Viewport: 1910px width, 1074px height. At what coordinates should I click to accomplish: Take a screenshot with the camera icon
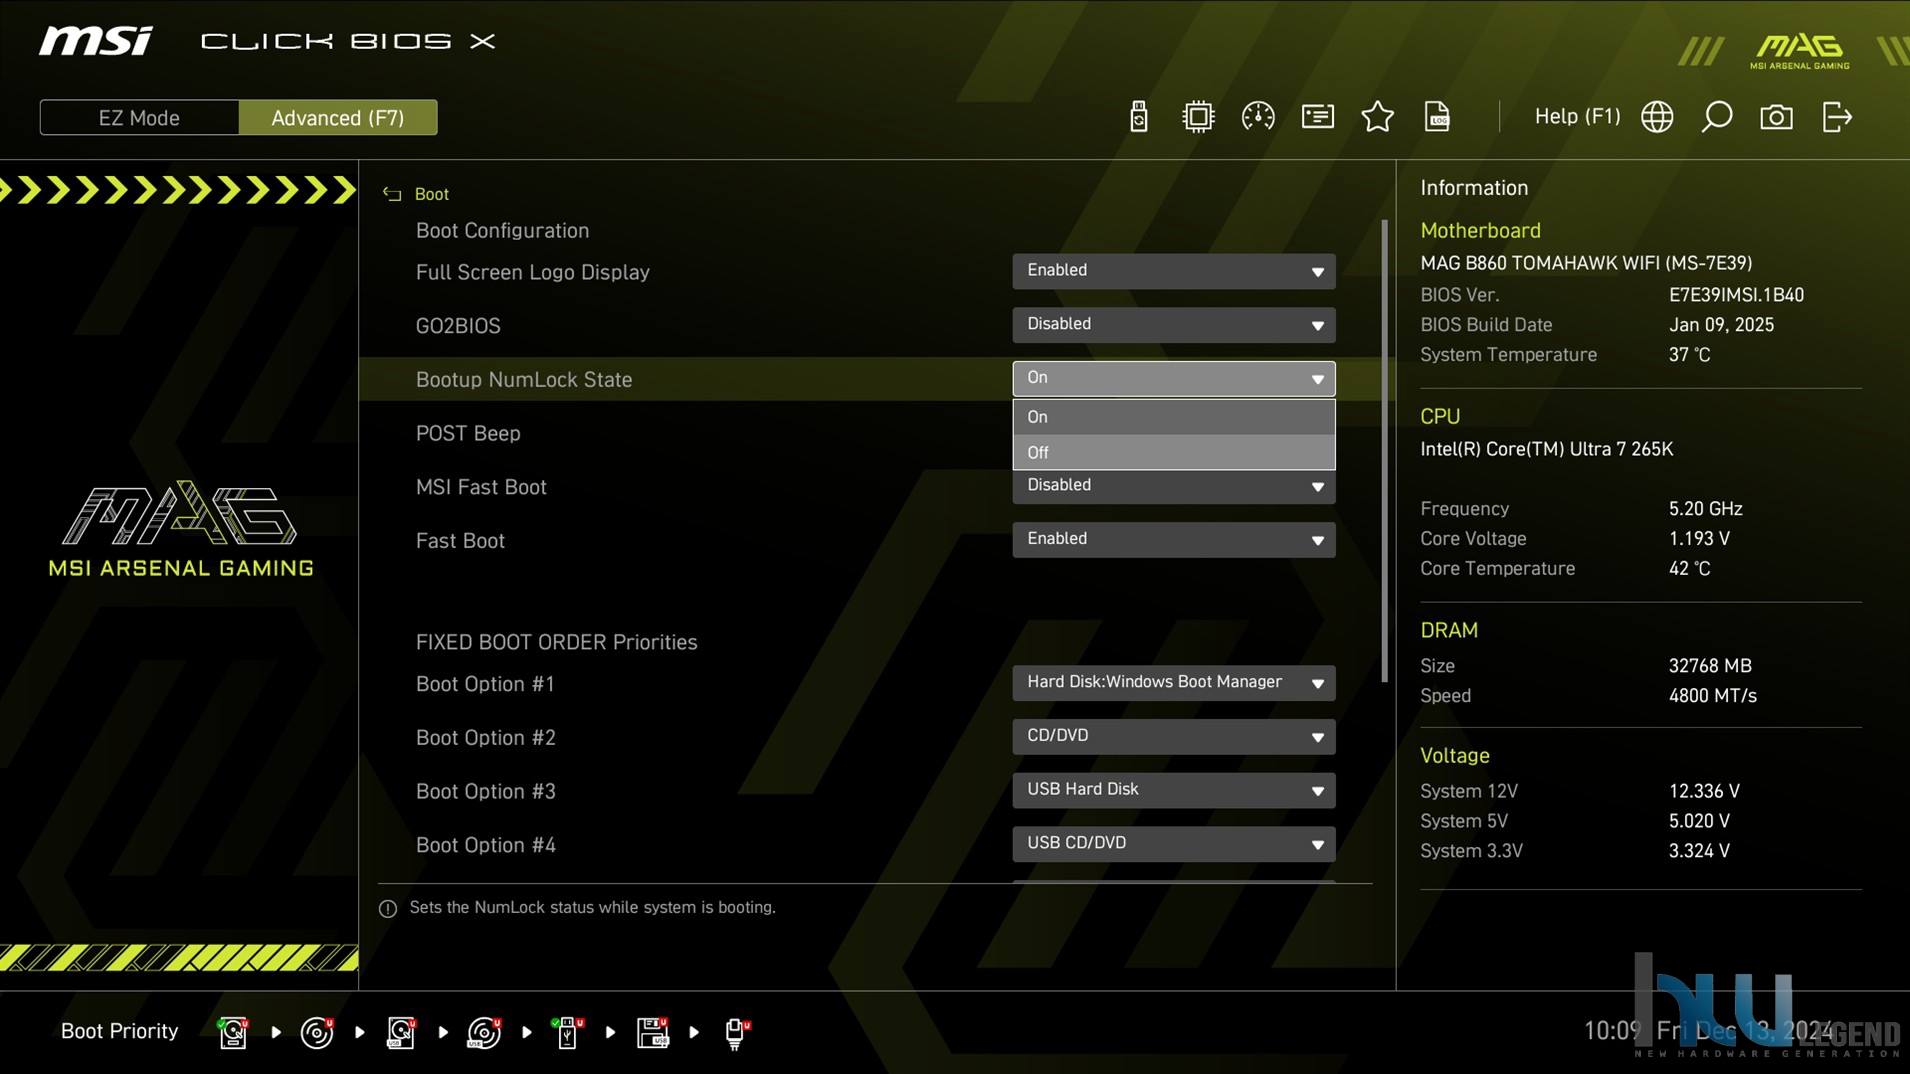pyautogui.click(x=1776, y=117)
